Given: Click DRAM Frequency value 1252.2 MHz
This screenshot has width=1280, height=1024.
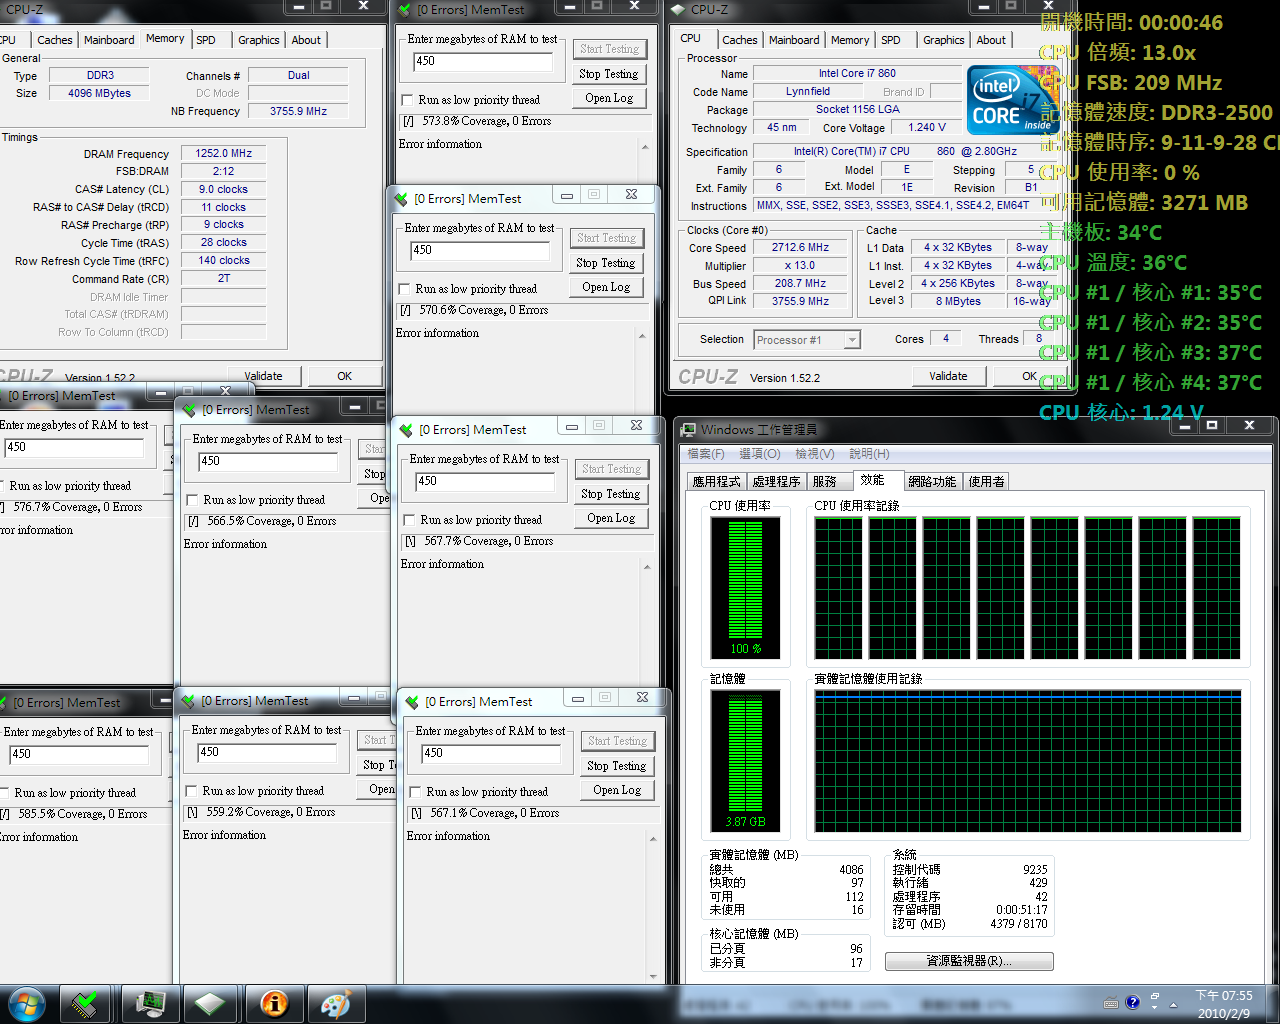Looking at the screenshot, I should tap(223, 154).
